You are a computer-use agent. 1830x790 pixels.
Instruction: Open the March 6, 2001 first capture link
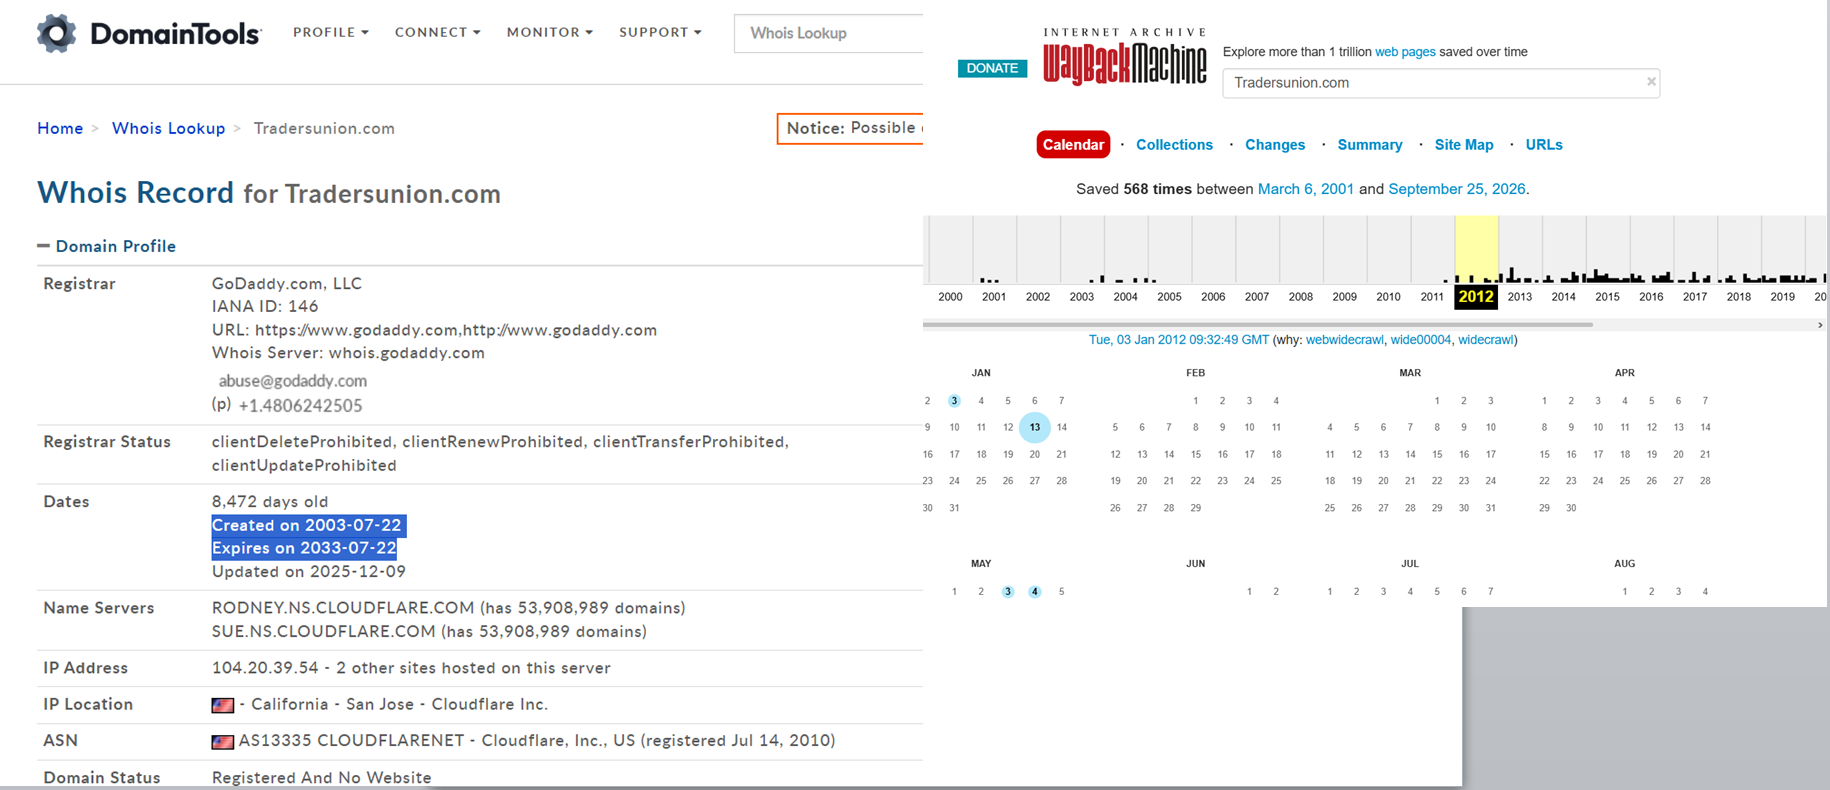(x=1306, y=189)
